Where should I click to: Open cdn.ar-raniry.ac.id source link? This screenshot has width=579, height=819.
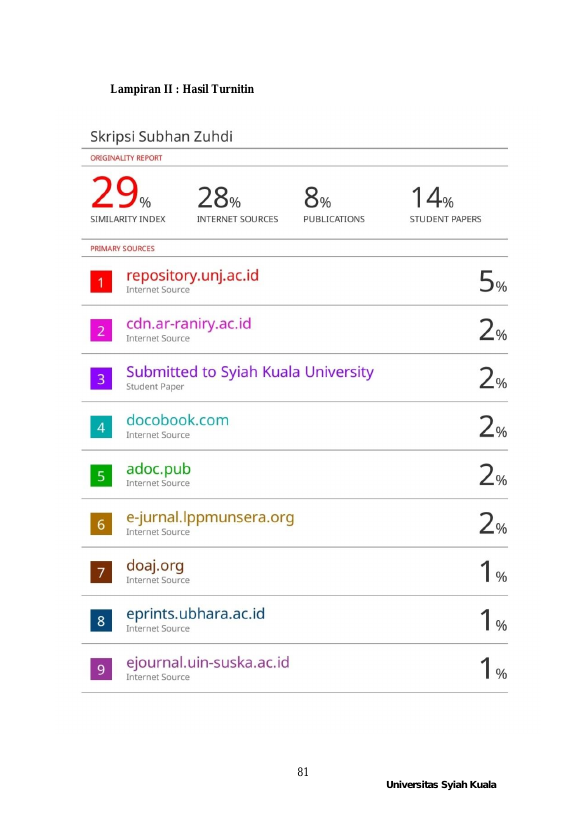click(188, 324)
